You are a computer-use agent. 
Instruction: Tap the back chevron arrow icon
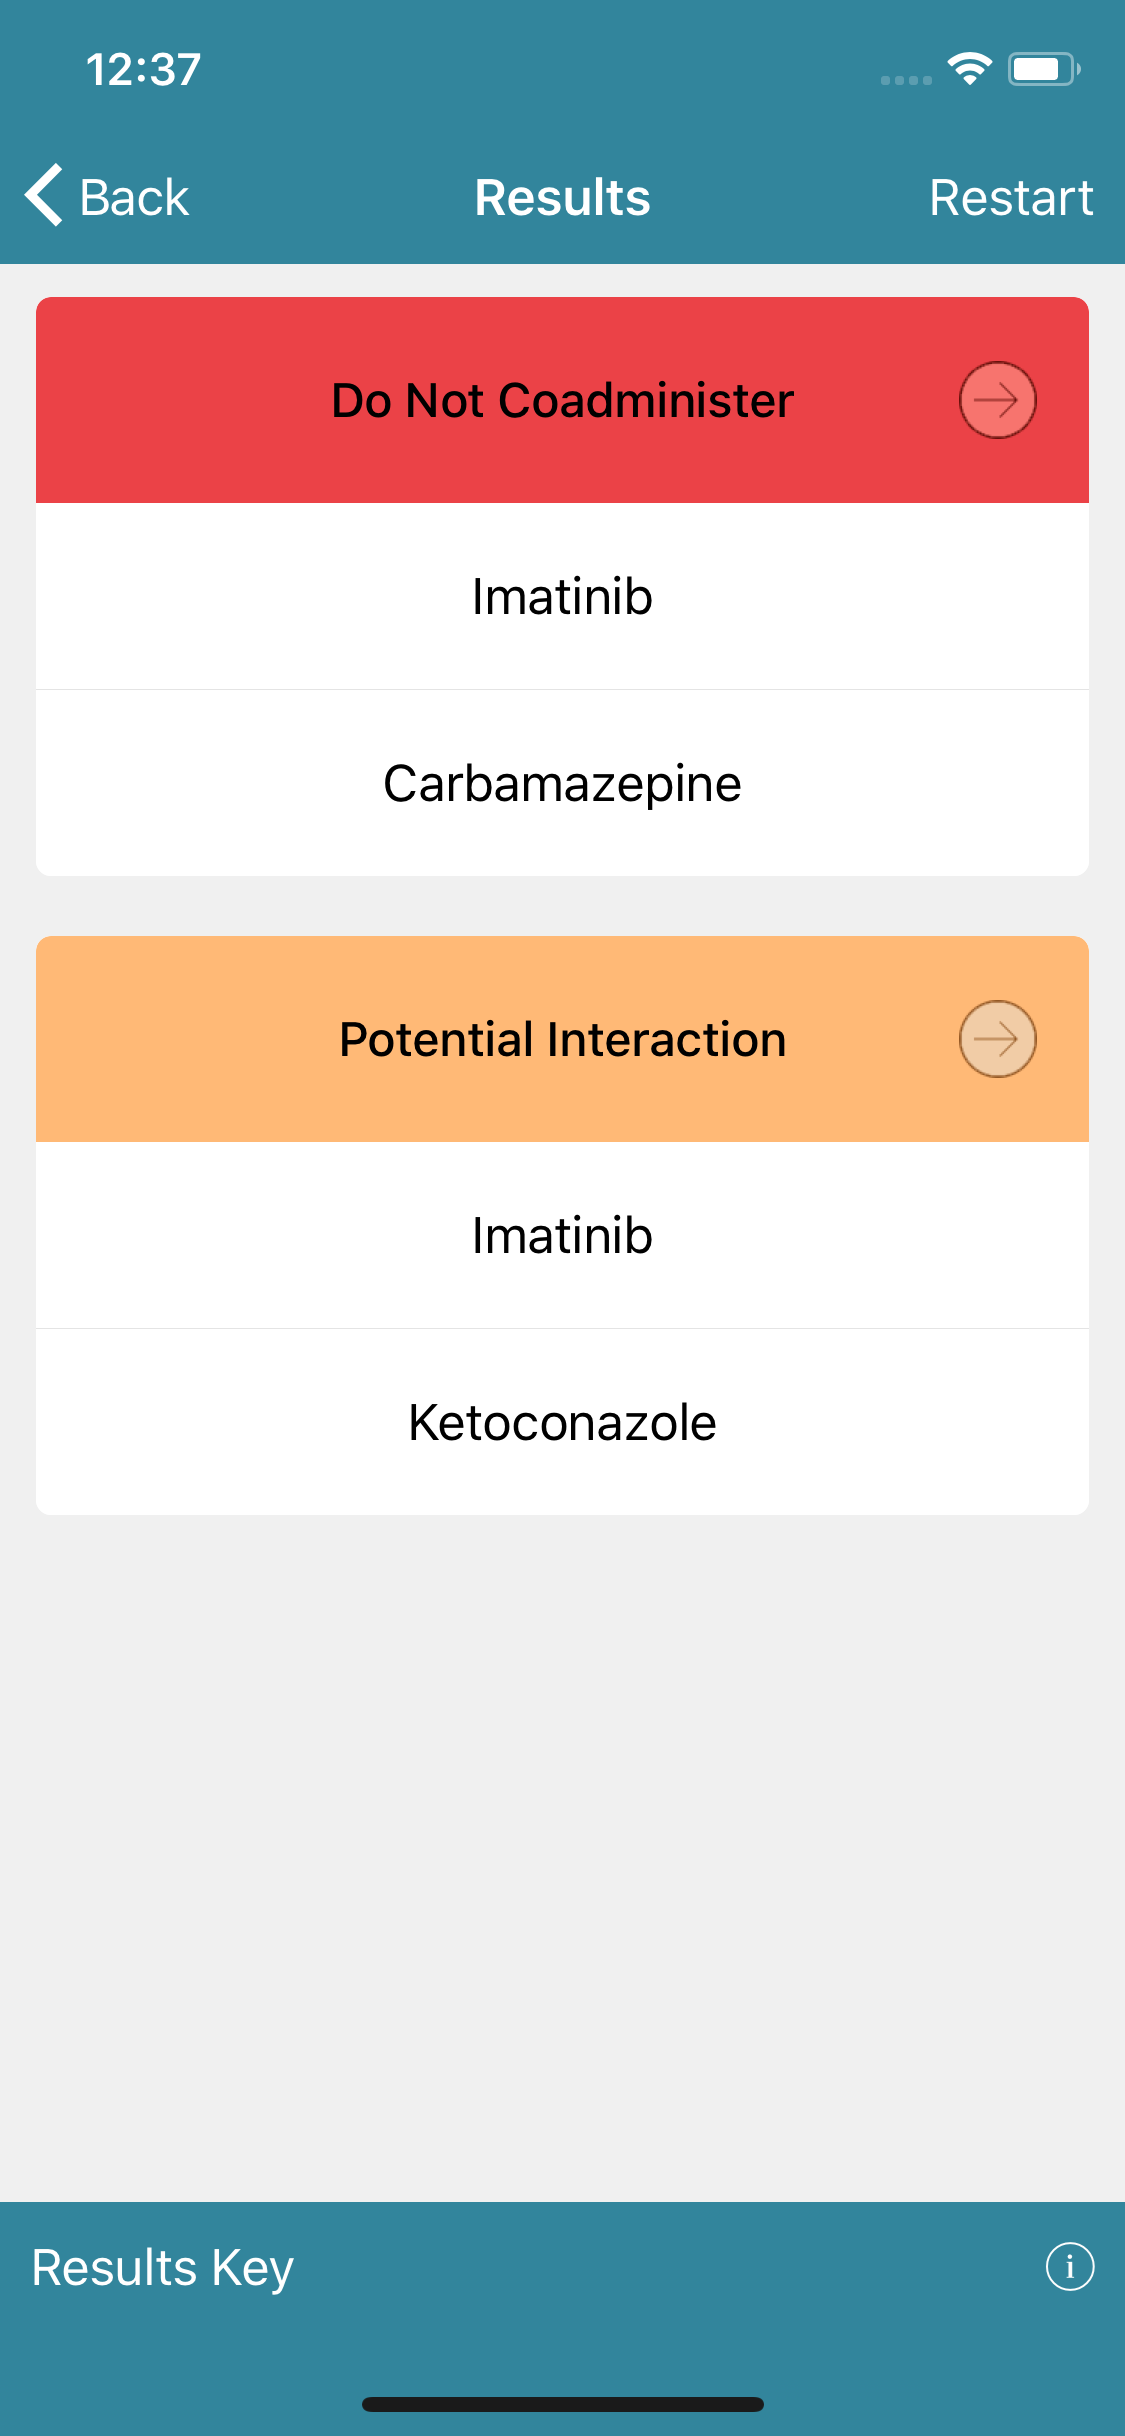45,195
